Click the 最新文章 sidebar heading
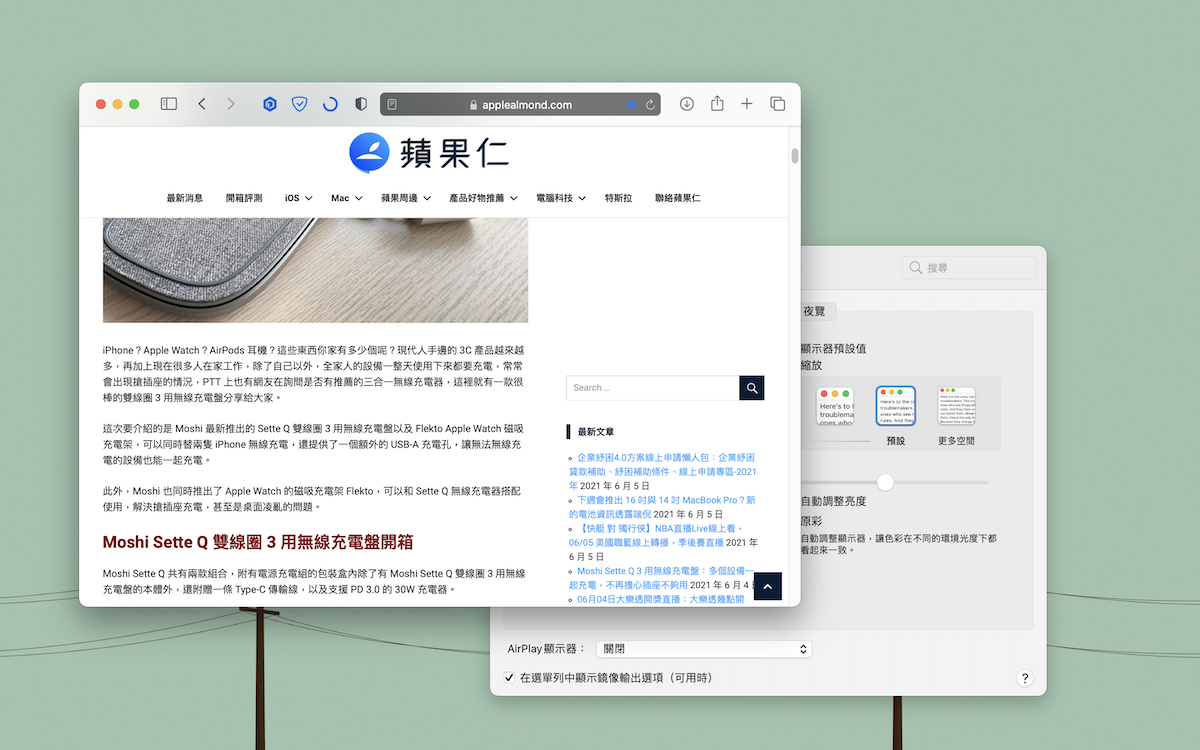Image resolution: width=1200 pixels, height=750 pixels. point(596,431)
